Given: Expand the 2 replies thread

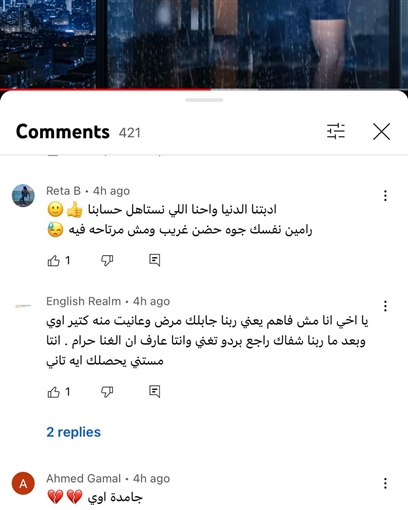Looking at the screenshot, I should point(73,432).
